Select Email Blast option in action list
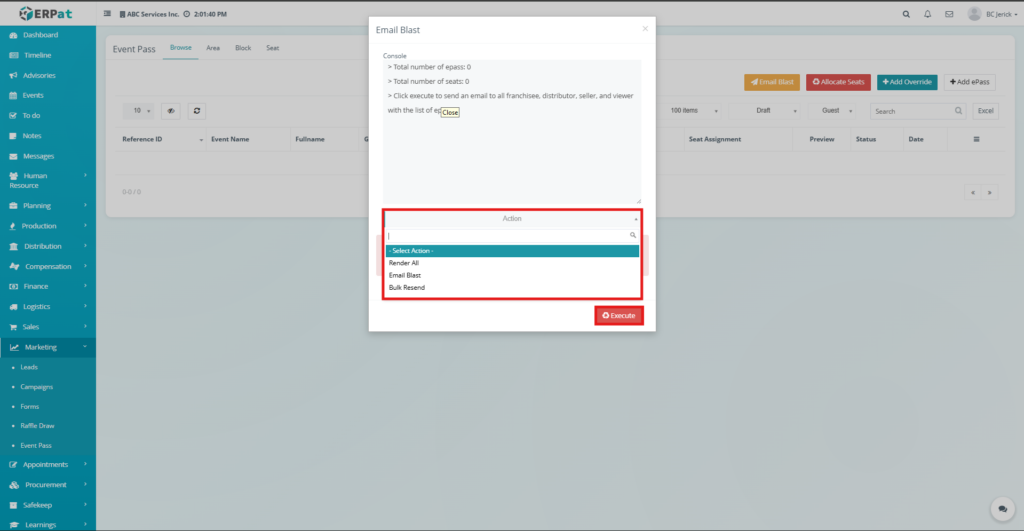This screenshot has height=531, width=1024. pyautogui.click(x=405, y=275)
